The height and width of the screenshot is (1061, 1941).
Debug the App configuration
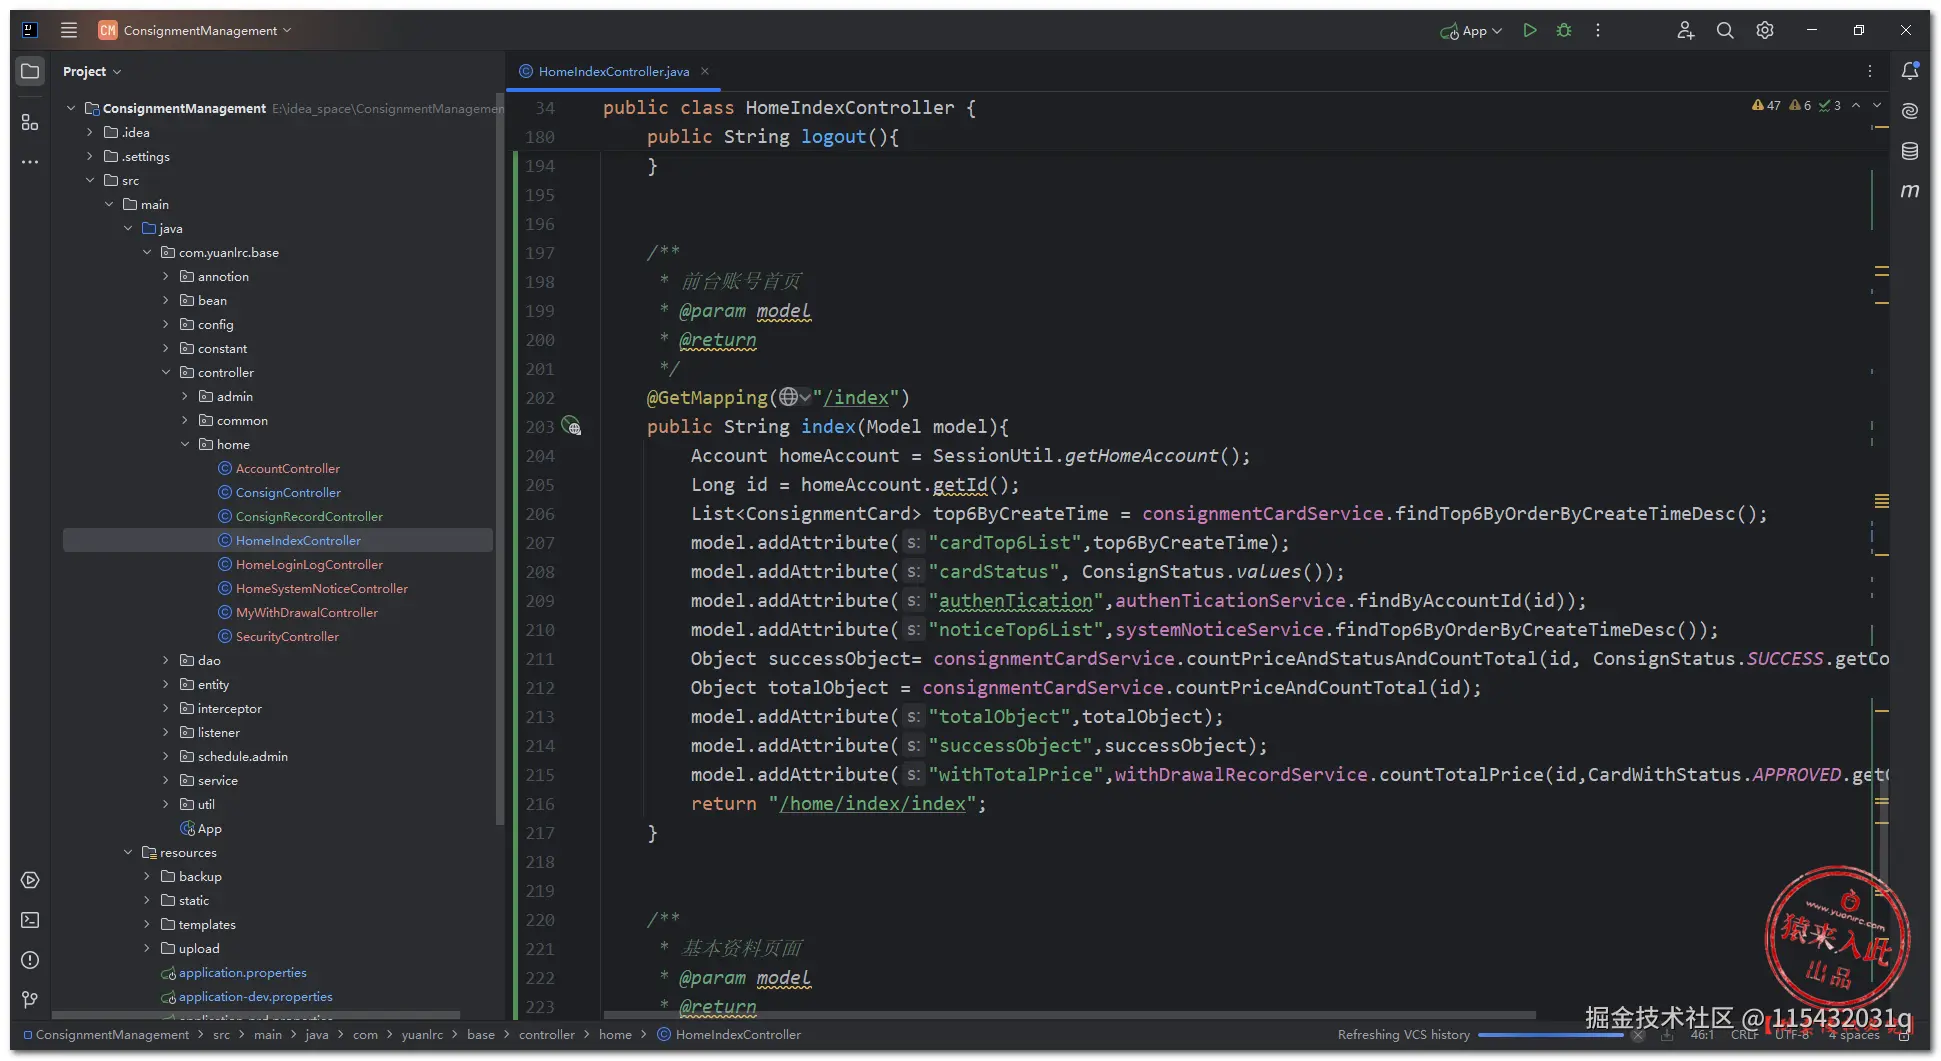click(1564, 30)
